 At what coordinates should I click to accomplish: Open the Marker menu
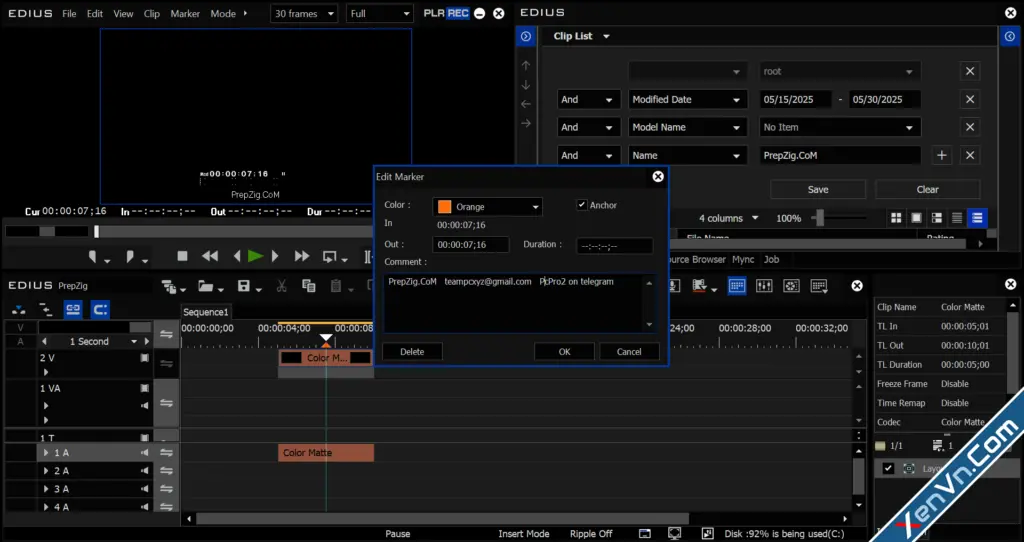[185, 14]
